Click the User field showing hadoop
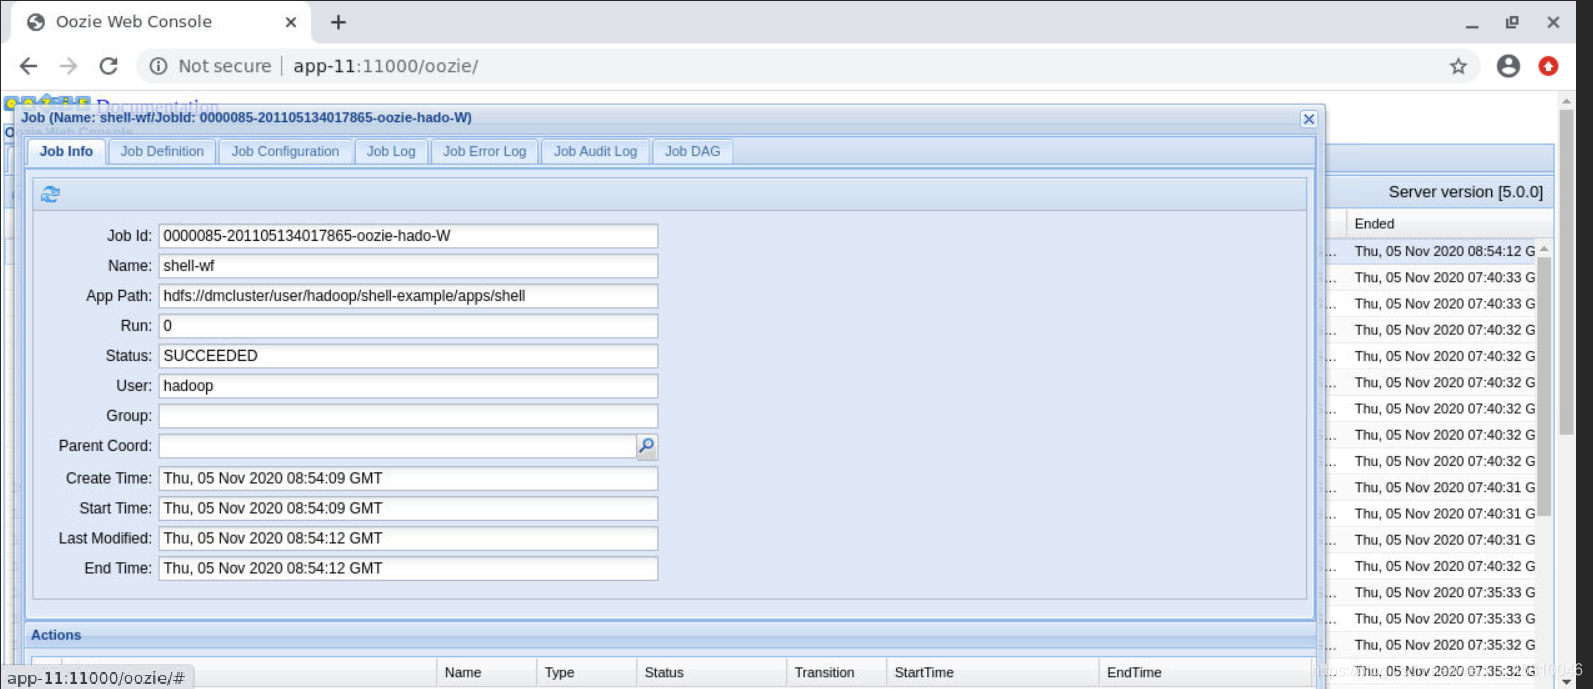 [408, 386]
